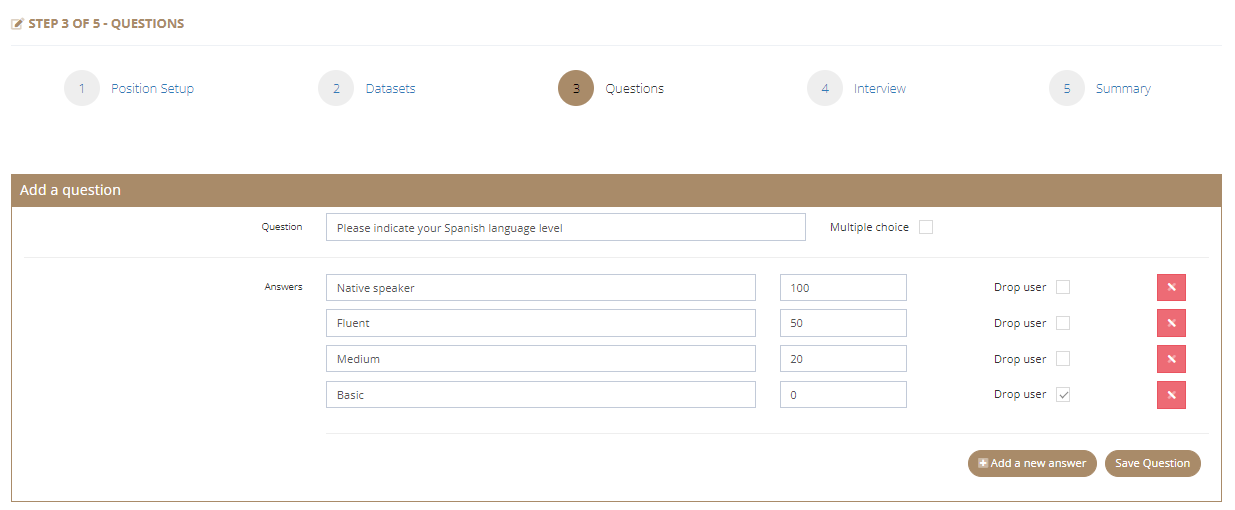This screenshot has height=510, width=1235.
Task: Delete the Fluent answer row
Action: [1171, 323]
